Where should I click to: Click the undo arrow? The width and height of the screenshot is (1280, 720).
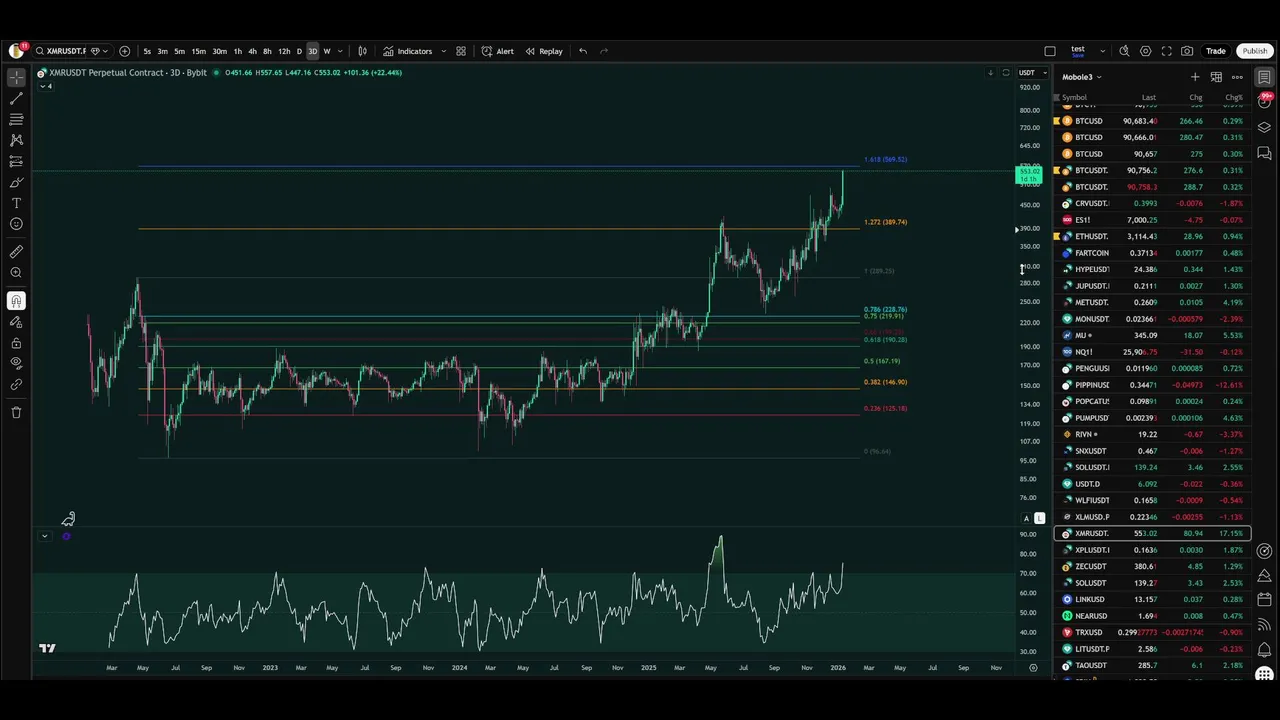(583, 51)
